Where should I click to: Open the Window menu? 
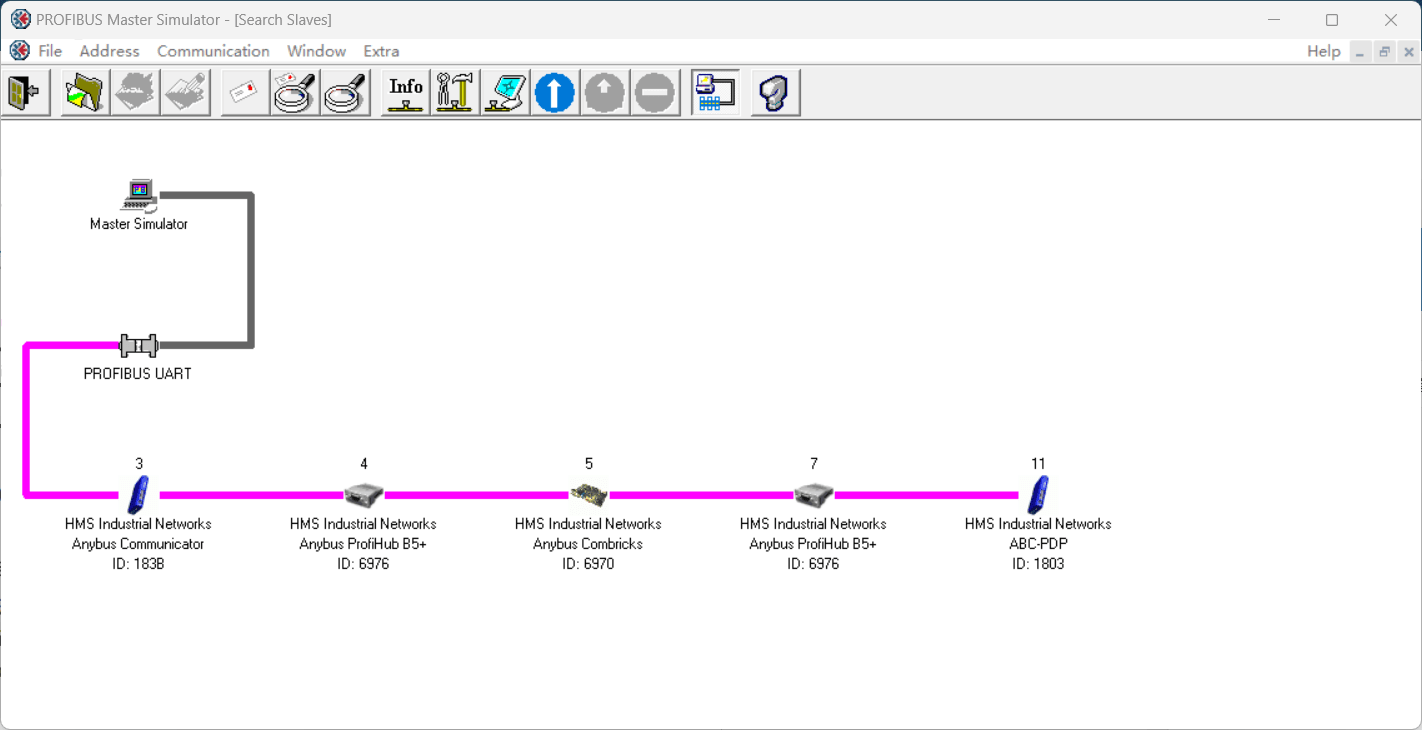316,51
